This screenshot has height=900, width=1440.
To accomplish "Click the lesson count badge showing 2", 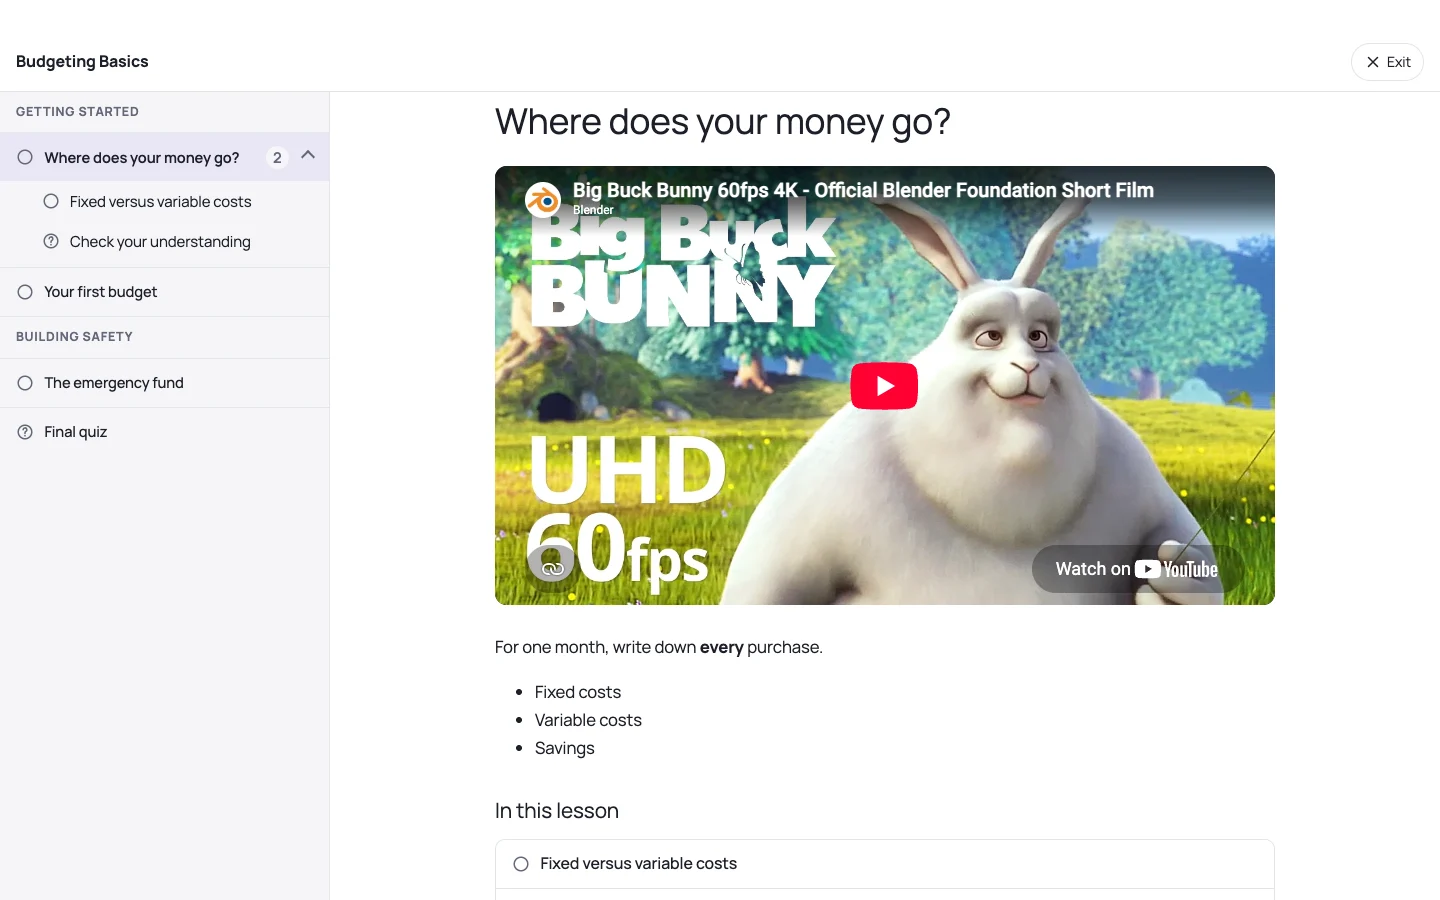I will [277, 157].
